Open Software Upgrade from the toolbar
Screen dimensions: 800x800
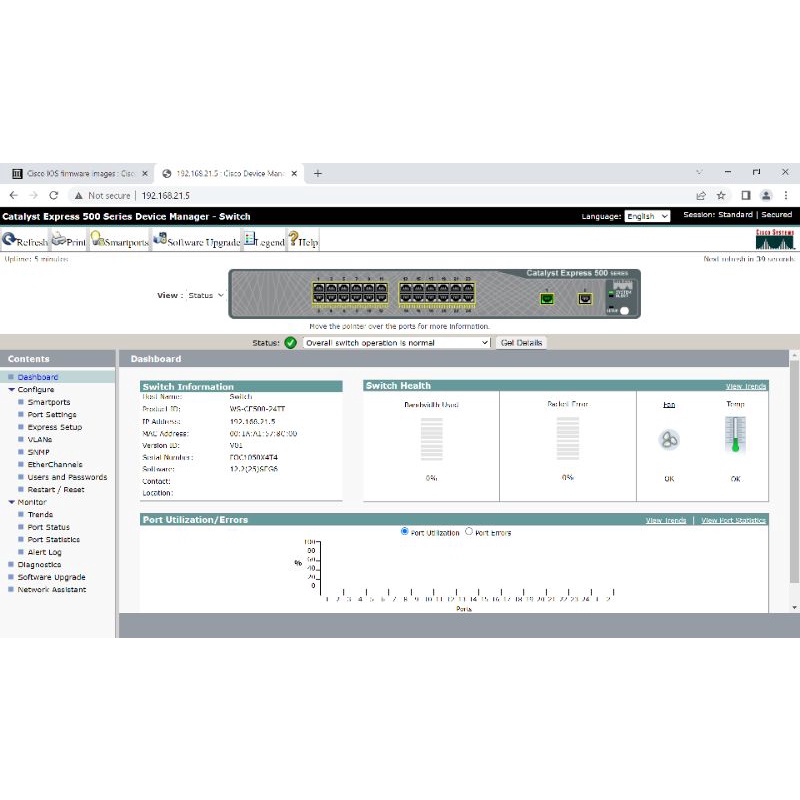click(196, 240)
